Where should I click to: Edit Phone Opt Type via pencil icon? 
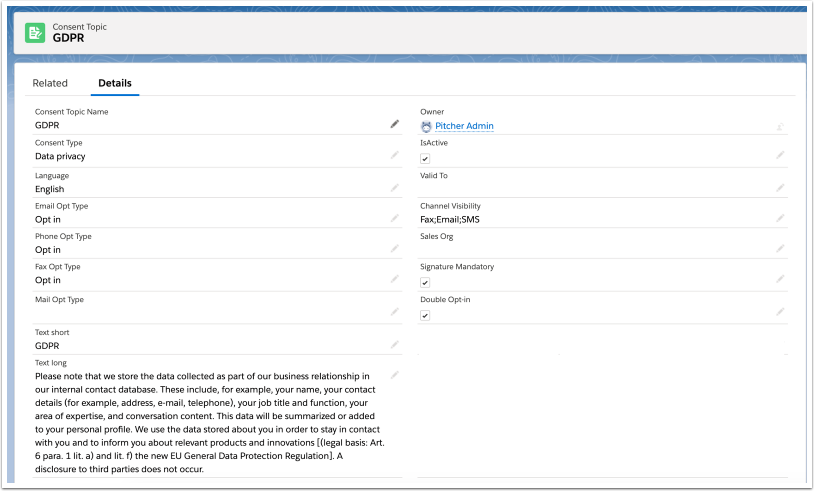pos(394,249)
